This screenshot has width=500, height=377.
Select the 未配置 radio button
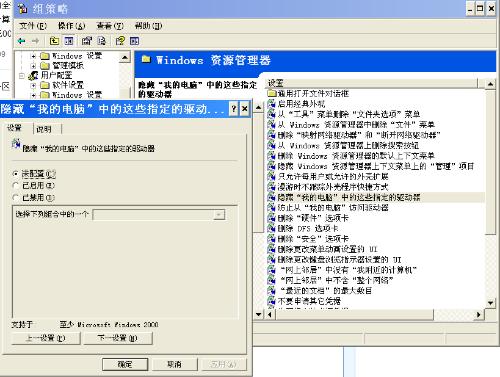[15, 174]
